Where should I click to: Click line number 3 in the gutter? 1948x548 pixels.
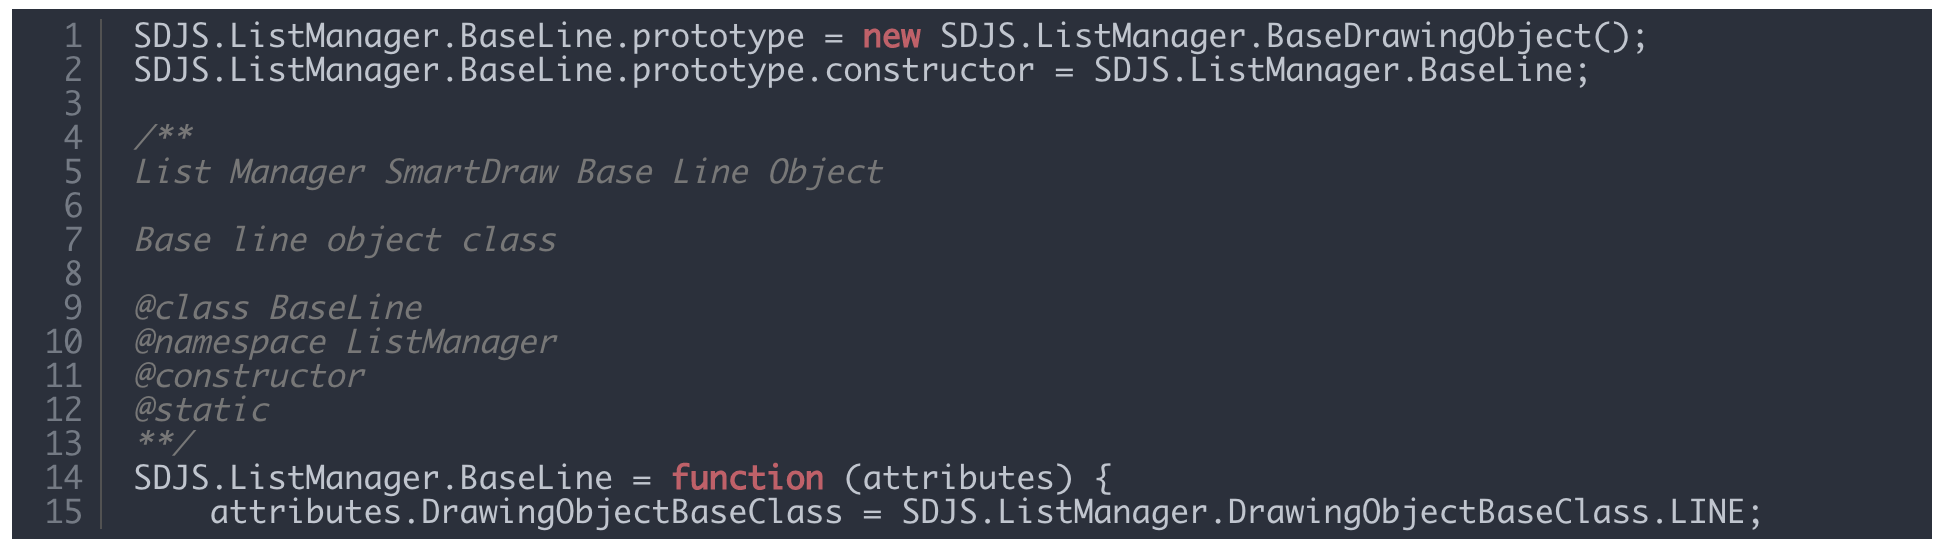click(x=73, y=105)
